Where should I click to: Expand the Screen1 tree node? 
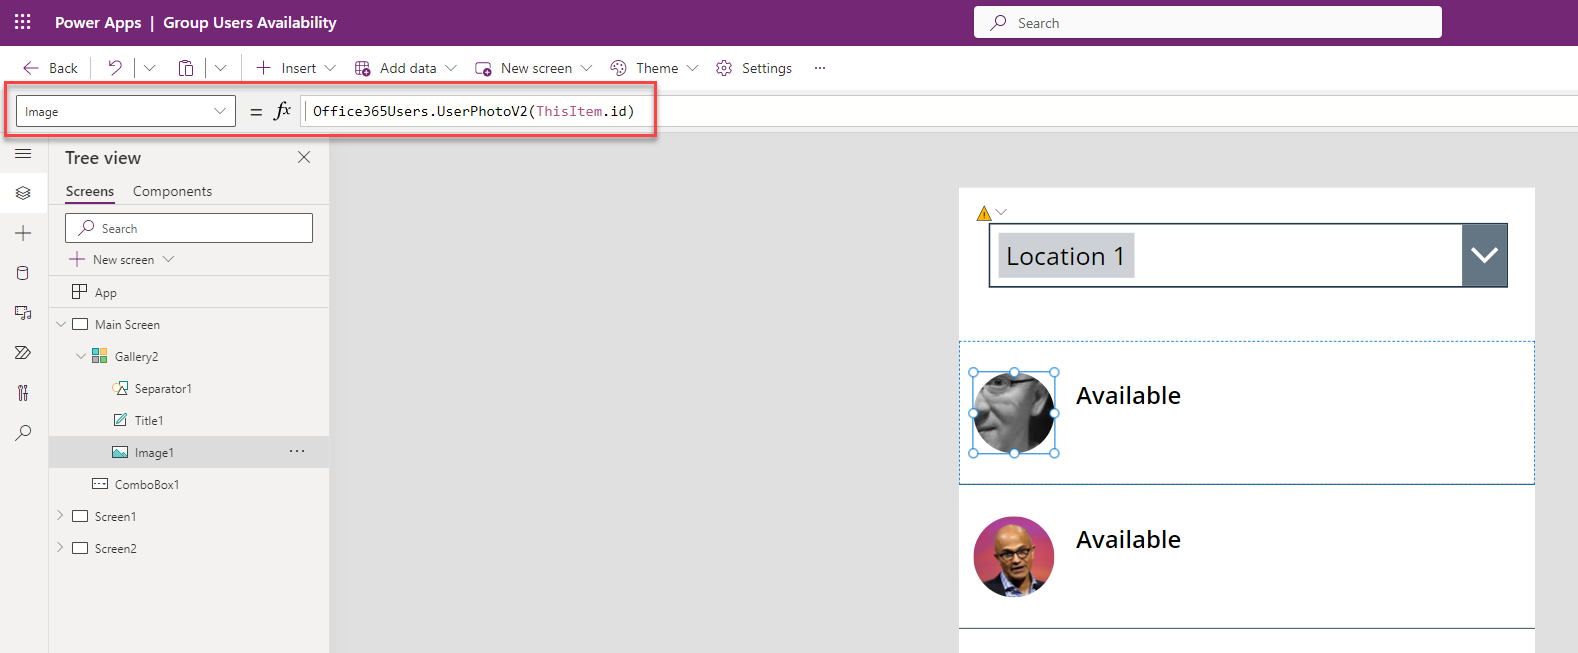point(60,516)
